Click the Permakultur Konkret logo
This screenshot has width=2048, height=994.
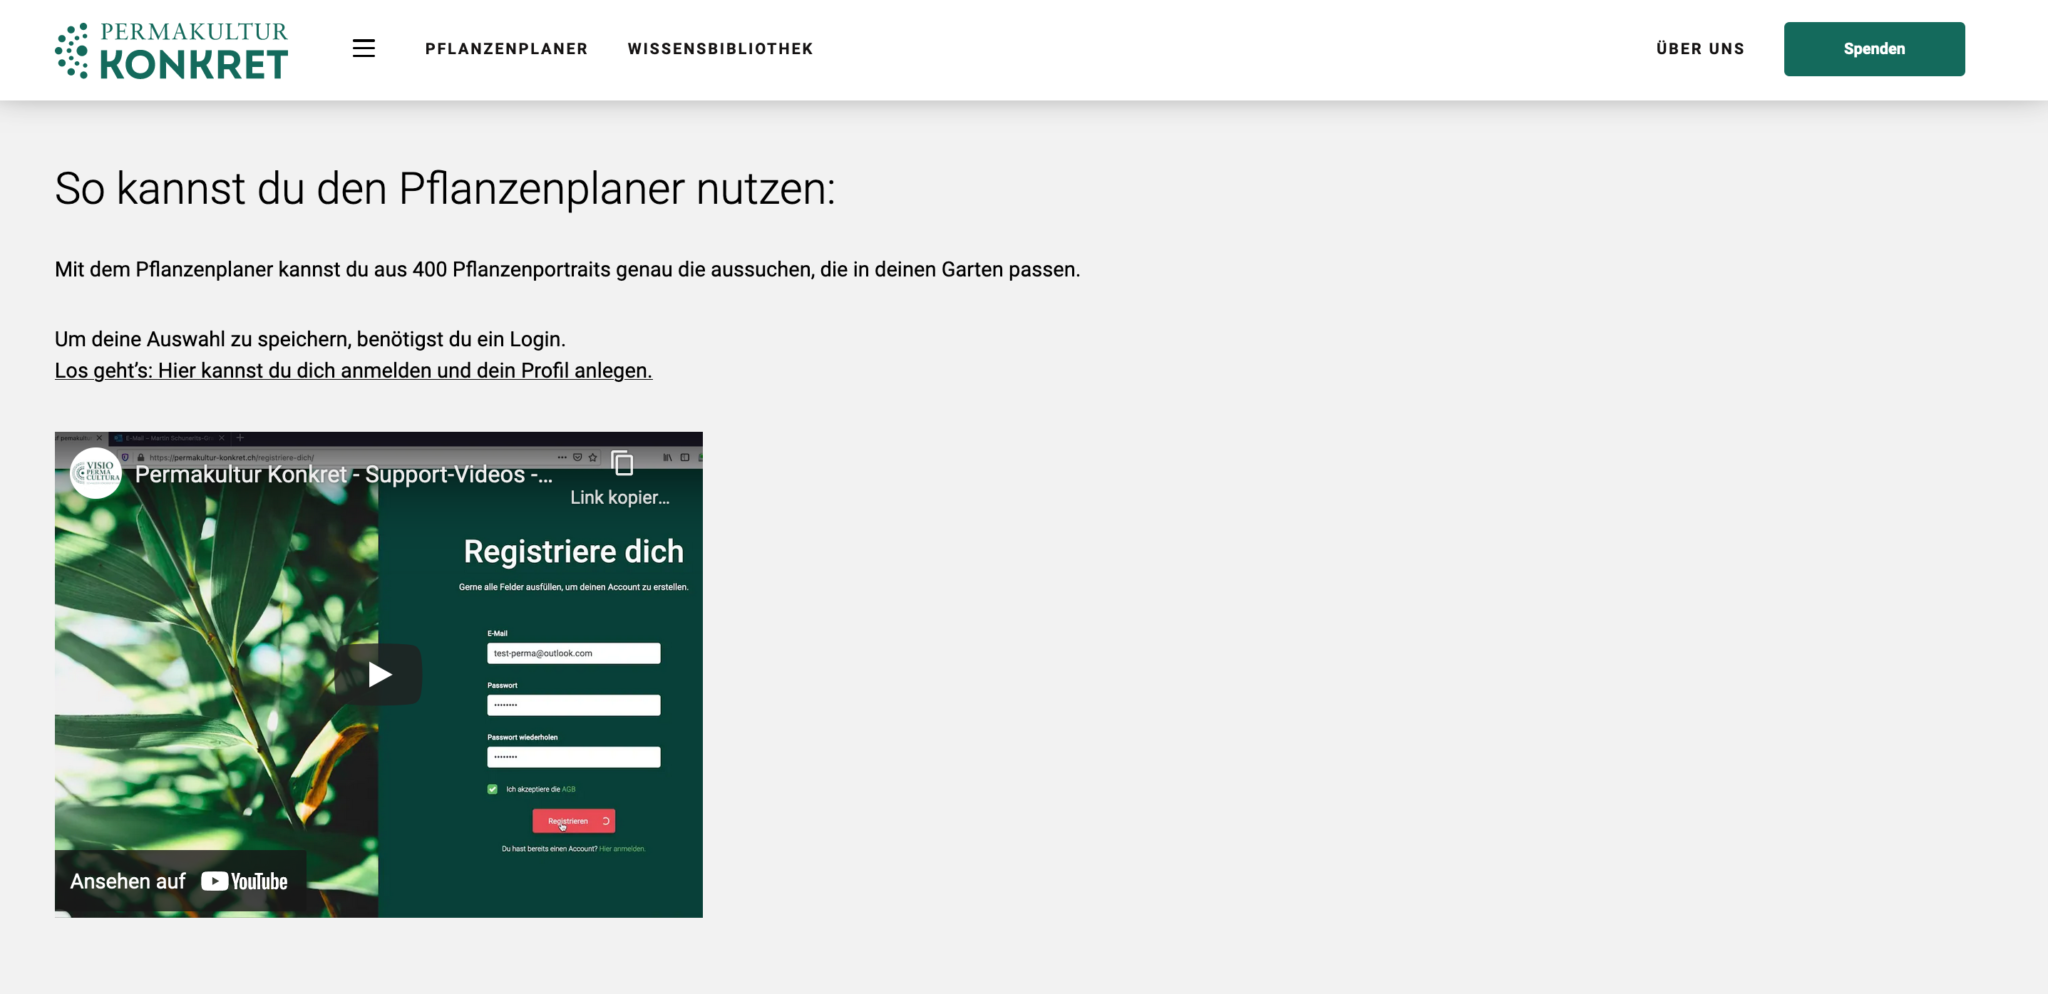[x=172, y=50]
